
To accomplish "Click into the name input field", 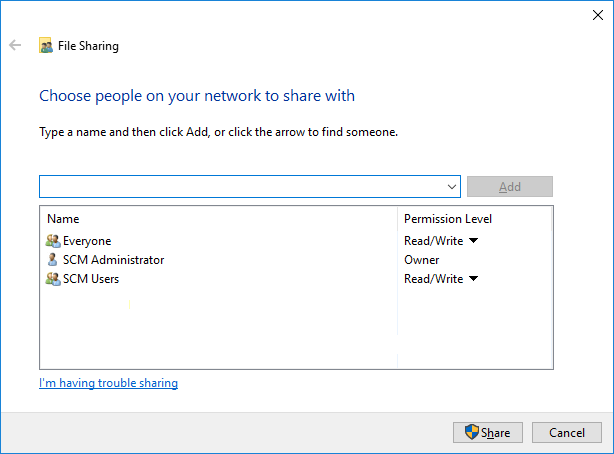I will [240, 187].
